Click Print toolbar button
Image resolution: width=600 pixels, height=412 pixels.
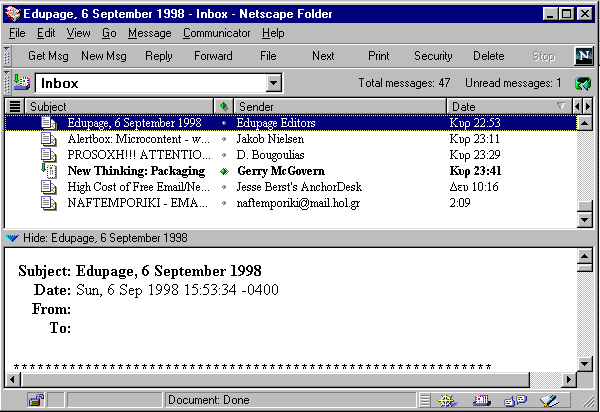point(378,56)
